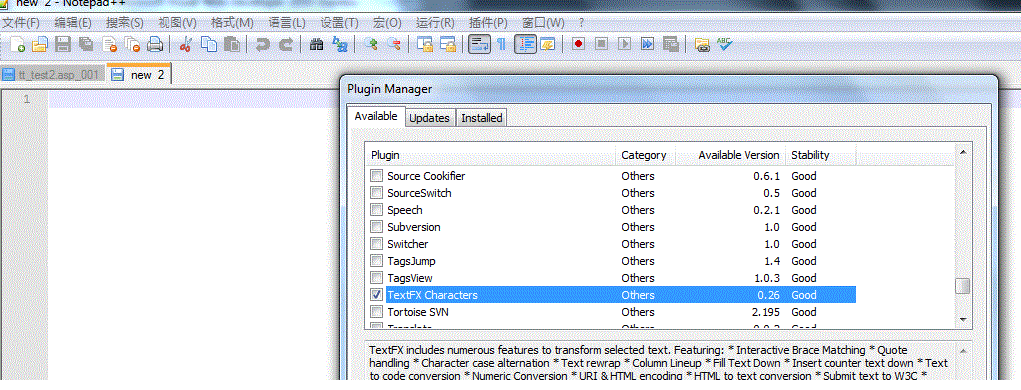This screenshot has height=390, width=1021.
Task: Click the Playback macro icon
Action: coord(624,44)
